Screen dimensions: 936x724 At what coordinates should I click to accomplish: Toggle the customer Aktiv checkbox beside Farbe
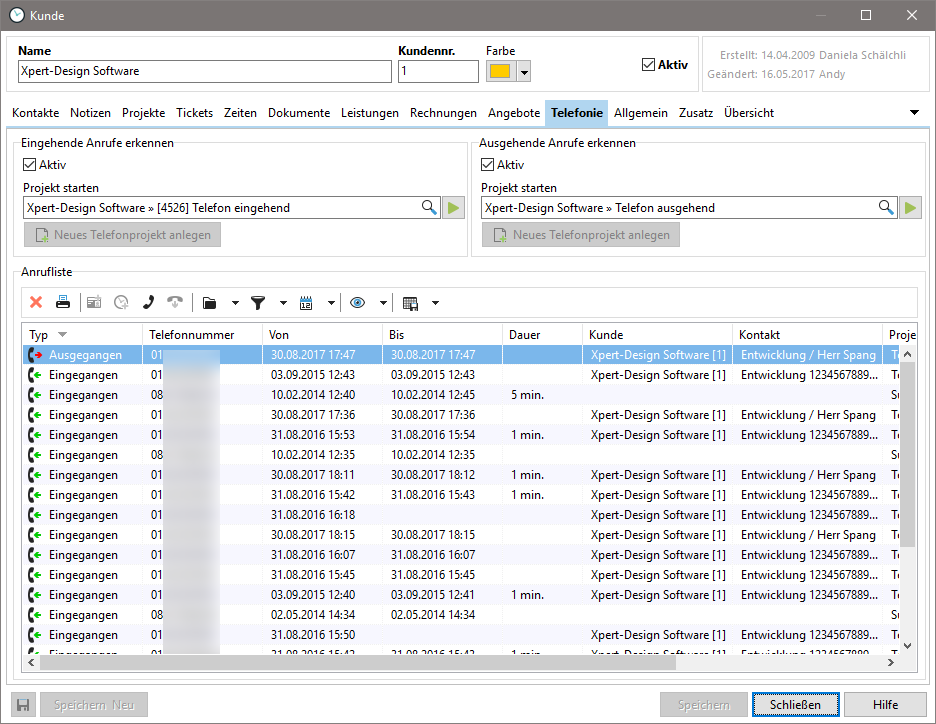(648, 65)
